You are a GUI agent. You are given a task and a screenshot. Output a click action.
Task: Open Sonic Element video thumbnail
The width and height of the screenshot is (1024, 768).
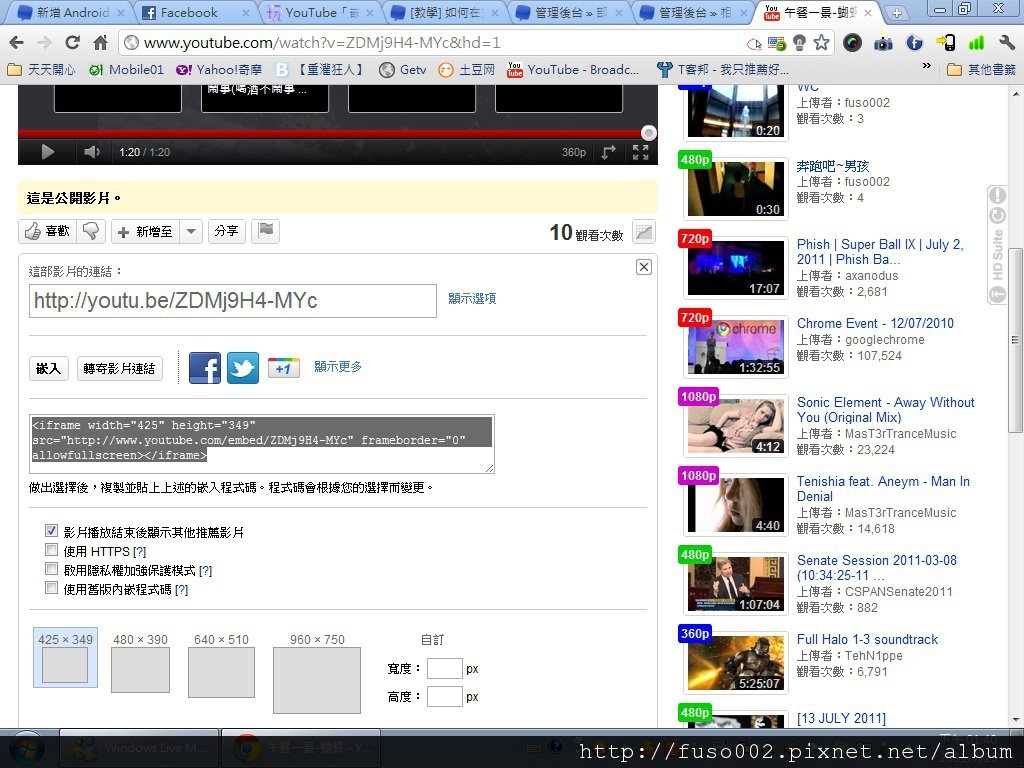coord(736,425)
